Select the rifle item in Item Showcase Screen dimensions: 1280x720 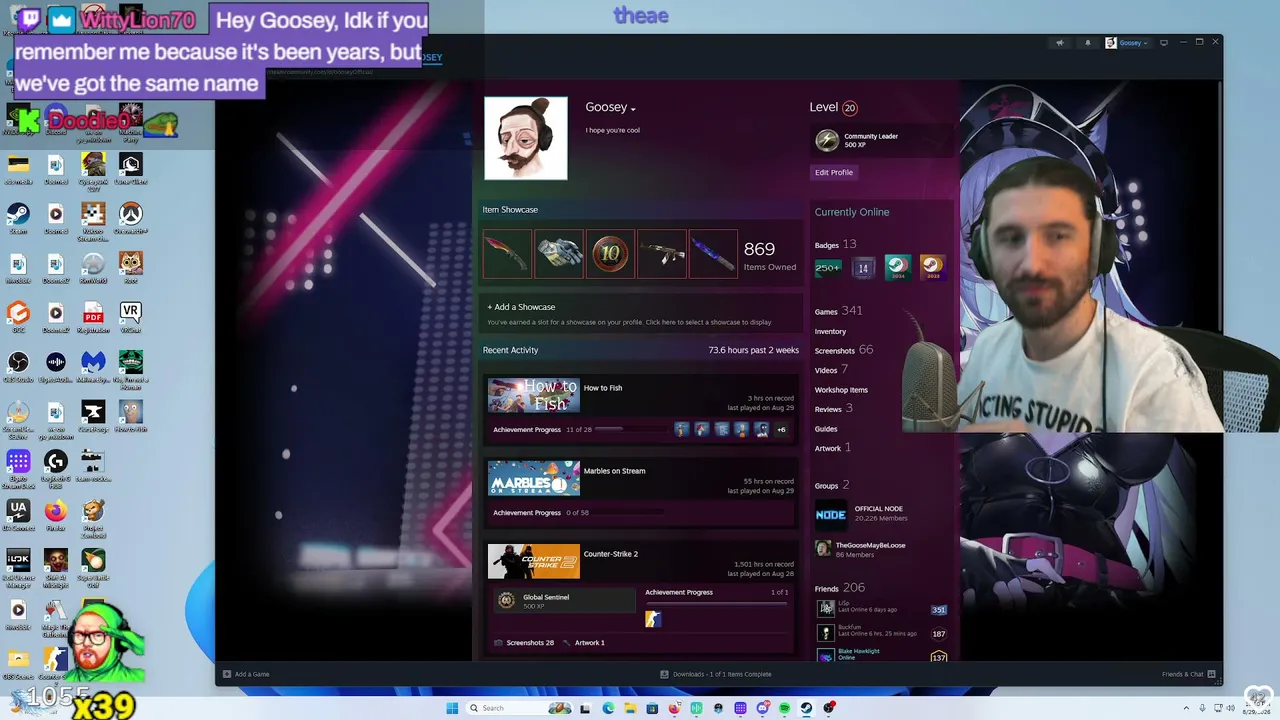pyautogui.click(x=661, y=254)
